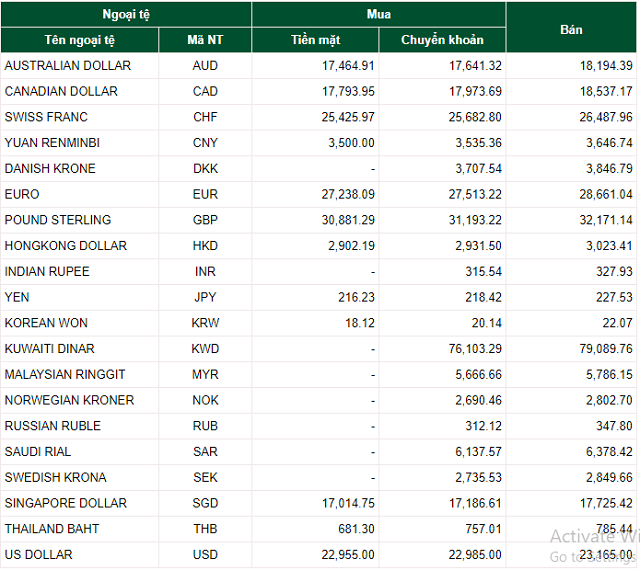The width and height of the screenshot is (640, 570).
Task: Click the KOREAN WON row name
Action: click(x=46, y=323)
